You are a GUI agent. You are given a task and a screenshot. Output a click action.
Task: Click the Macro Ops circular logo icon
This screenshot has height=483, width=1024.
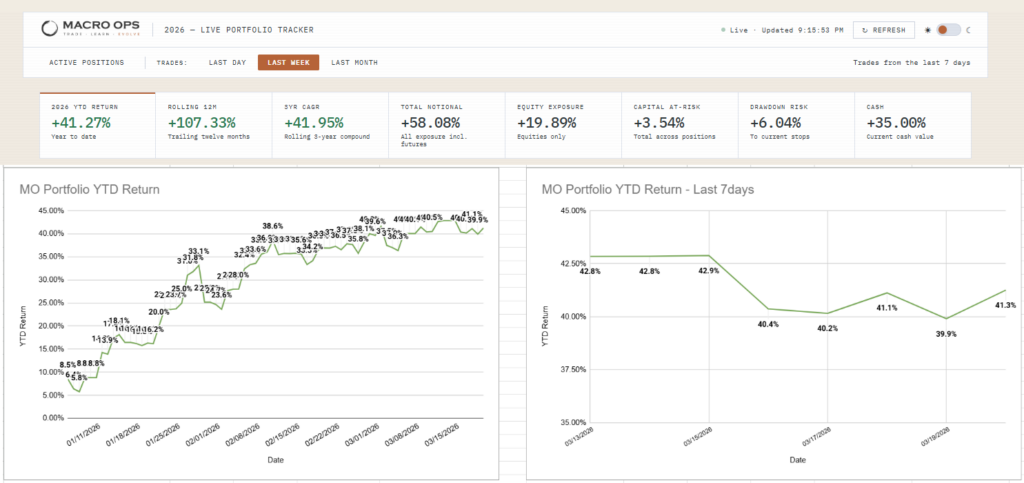pos(50,29)
